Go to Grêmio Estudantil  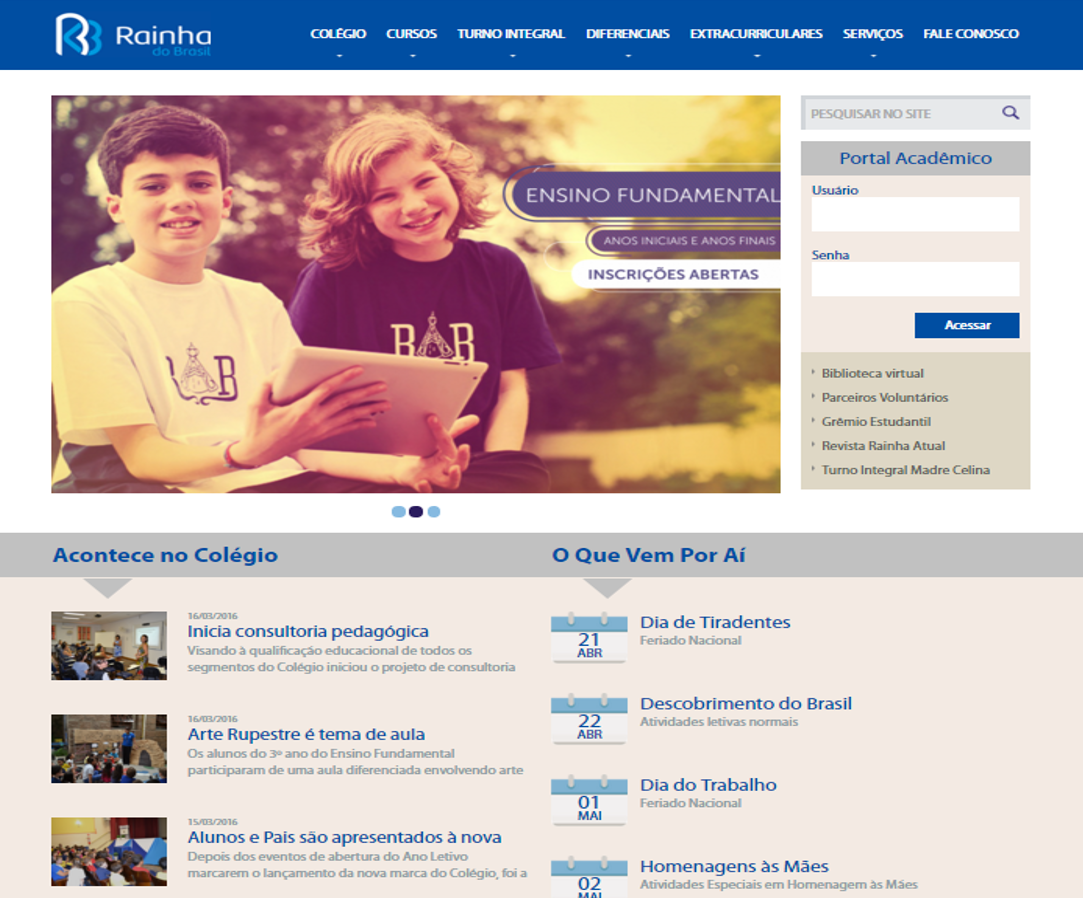point(876,421)
